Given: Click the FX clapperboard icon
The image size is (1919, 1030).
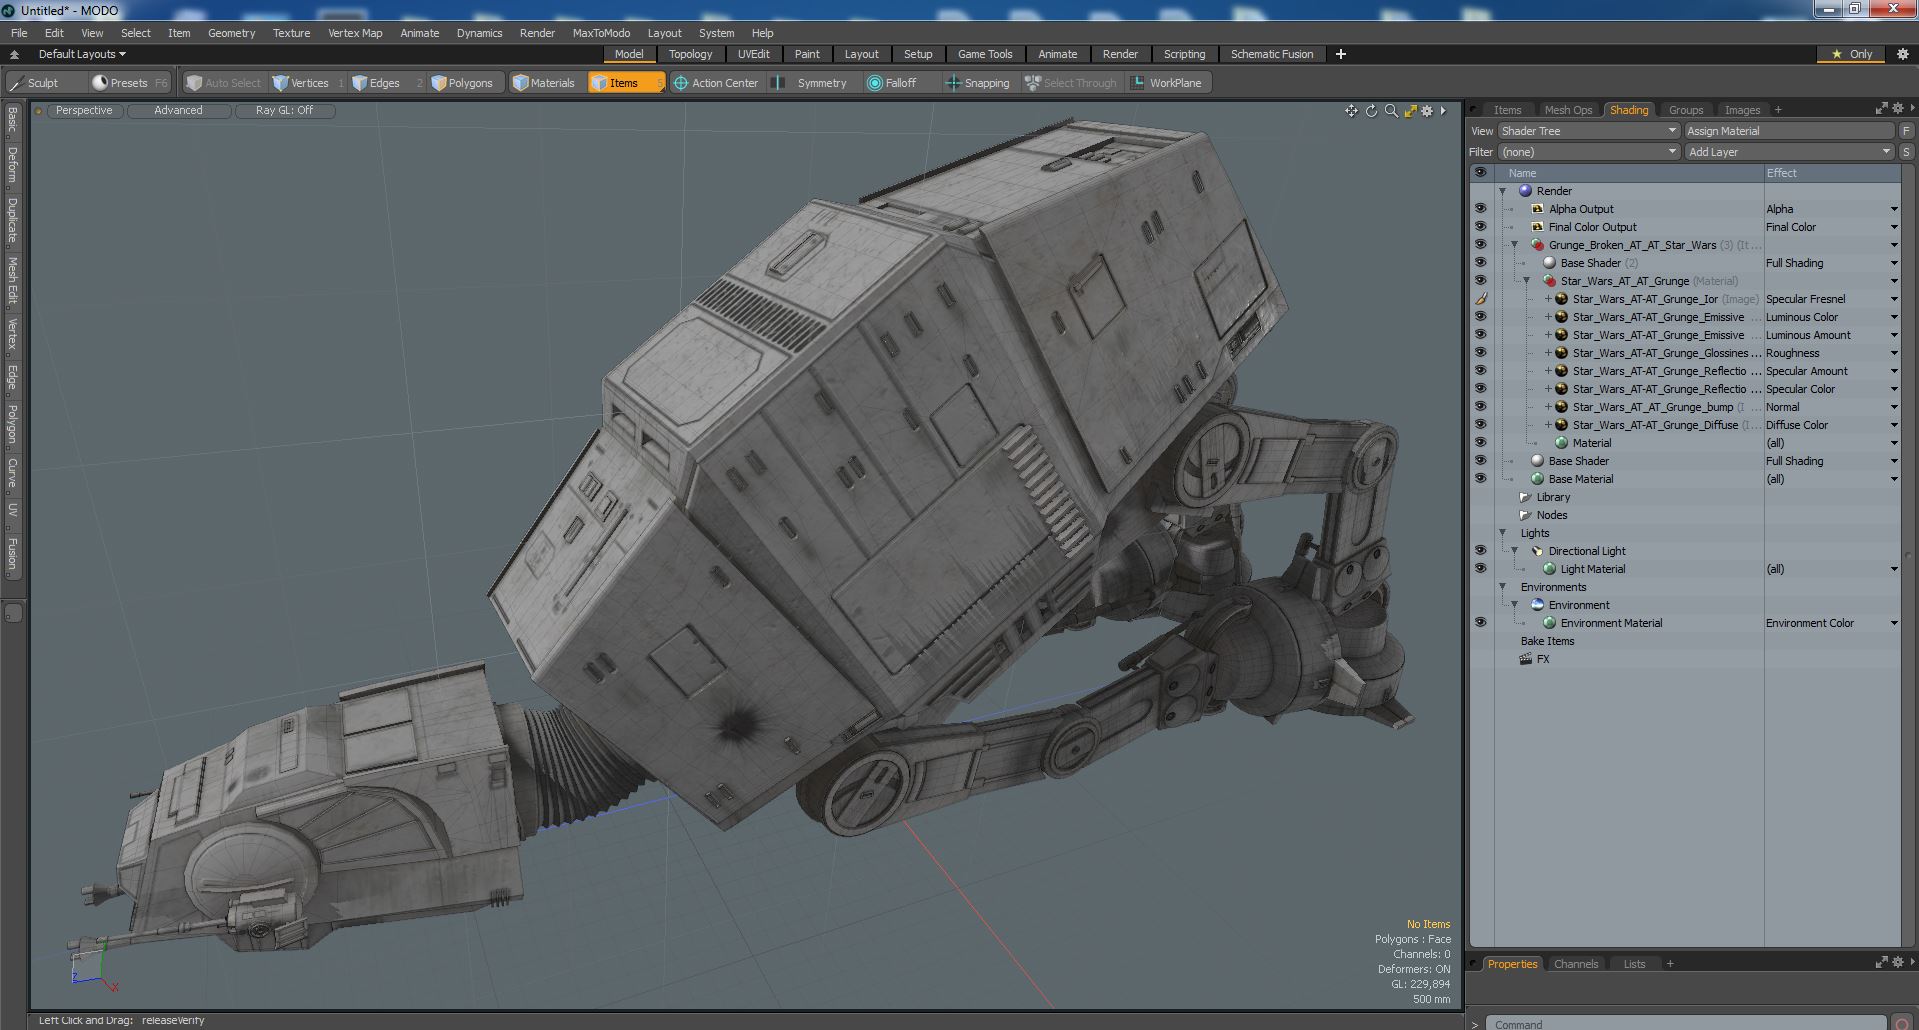Looking at the screenshot, I should (1525, 659).
